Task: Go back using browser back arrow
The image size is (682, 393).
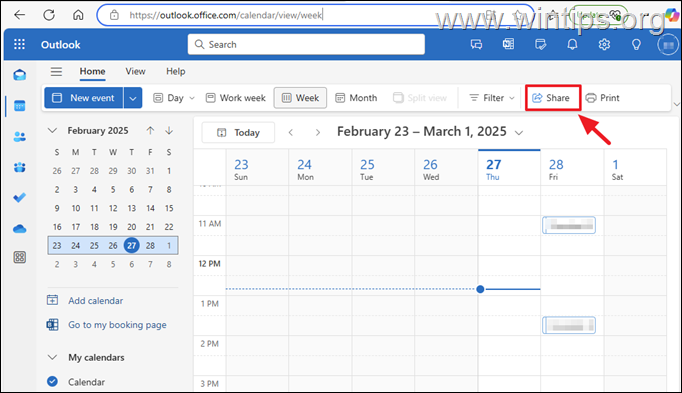Action: pos(20,15)
